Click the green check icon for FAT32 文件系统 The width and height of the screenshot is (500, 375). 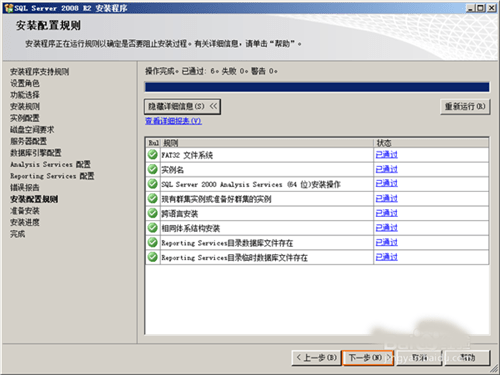[x=153, y=155]
